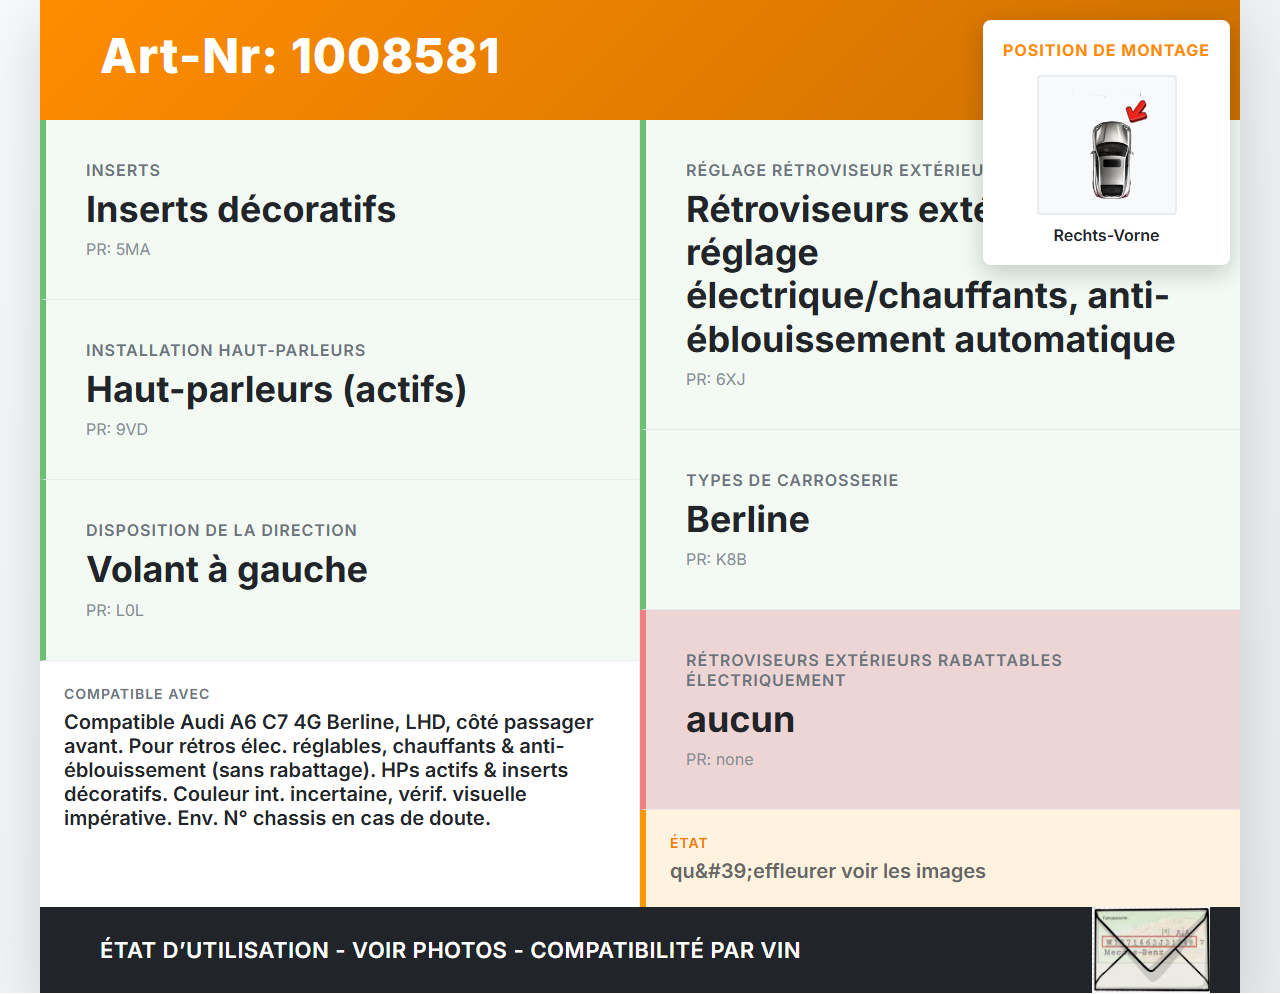1280x994 pixels.
Task: Click the Inserts décoratifs panel icon area
Action: [240, 208]
